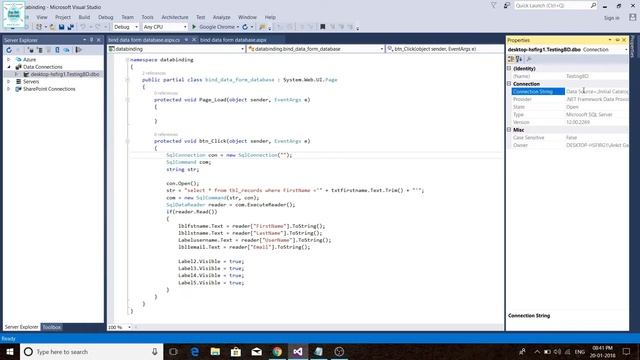Click Windows Start button

pos(10,351)
